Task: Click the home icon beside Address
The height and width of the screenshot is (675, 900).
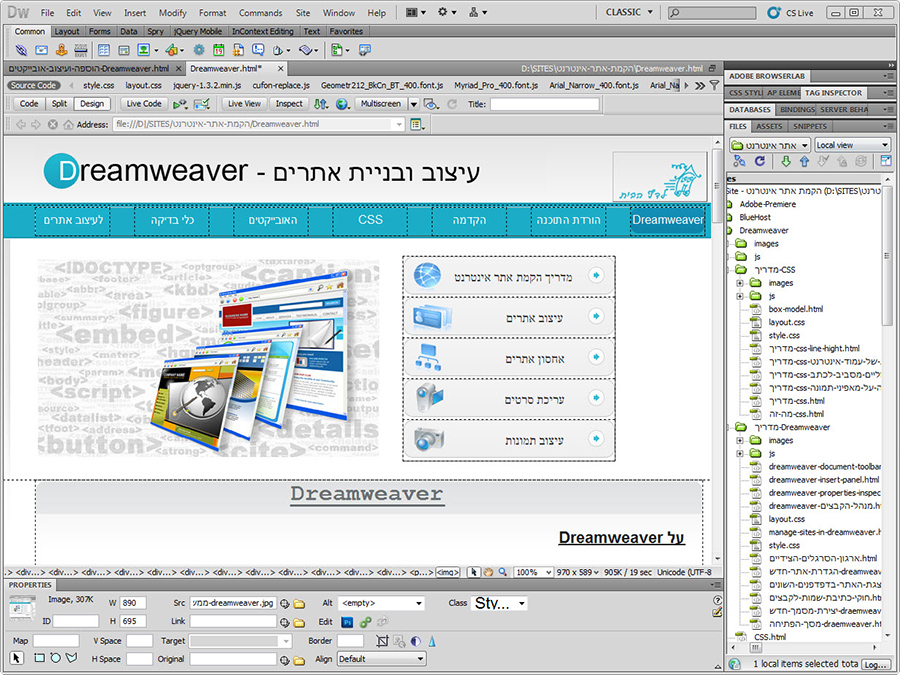Action: (68, 124)
